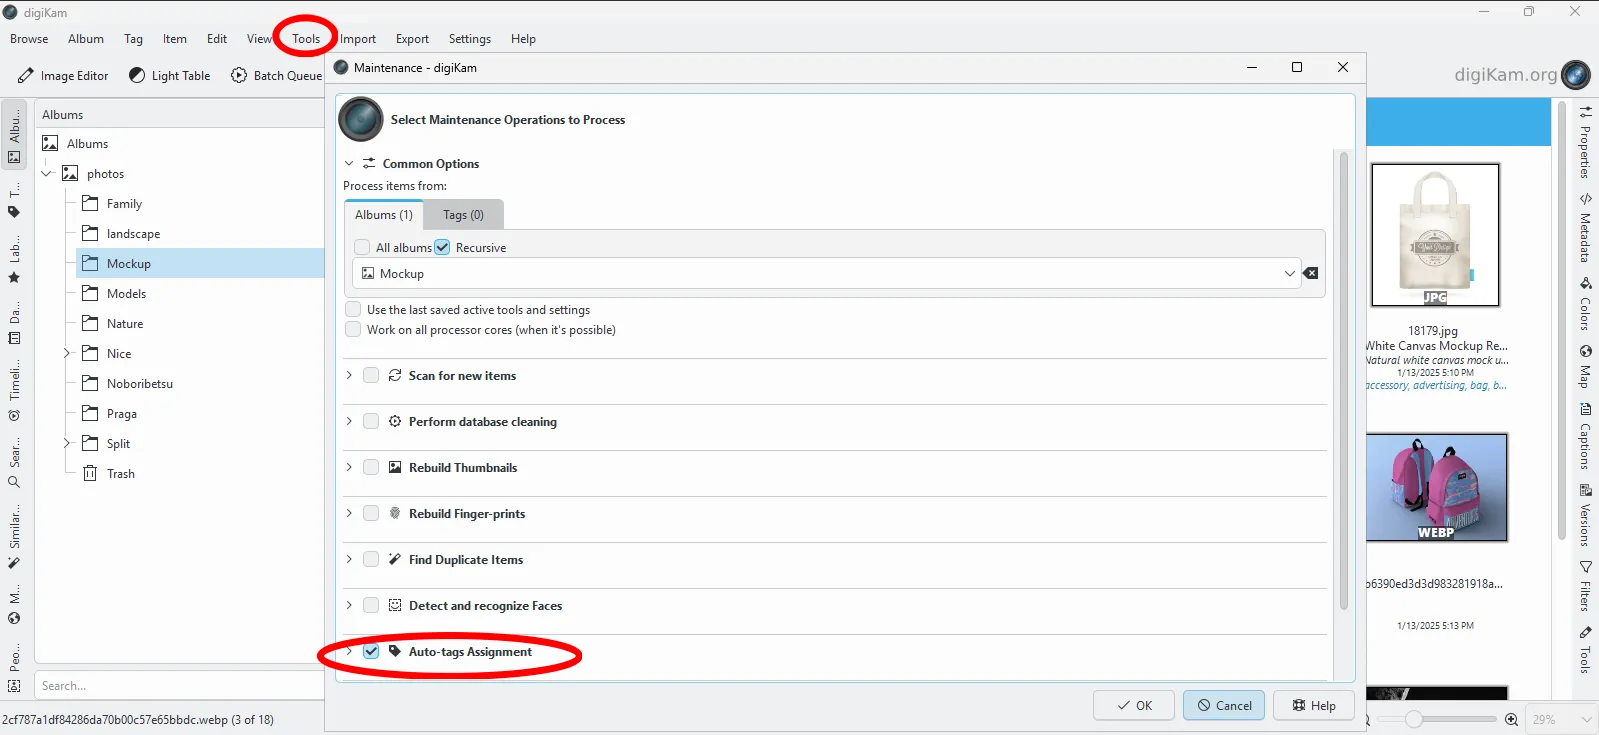Expand Rebuild Finger-prints section
This screenshot has width=1599, height=735.
tap(349, 513)
